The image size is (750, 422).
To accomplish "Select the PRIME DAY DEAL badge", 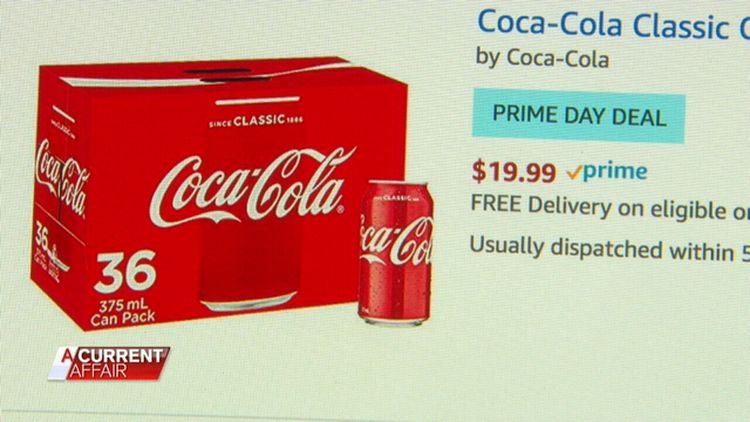I will pos(579,116).
